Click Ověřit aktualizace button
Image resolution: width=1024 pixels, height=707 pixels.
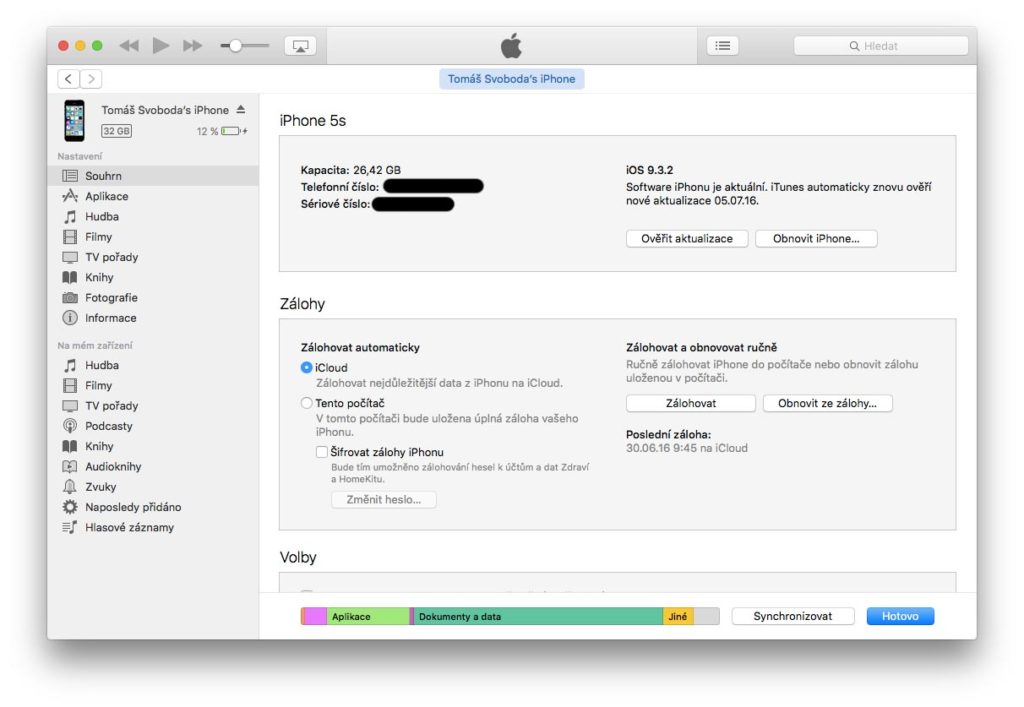[686, 238]
